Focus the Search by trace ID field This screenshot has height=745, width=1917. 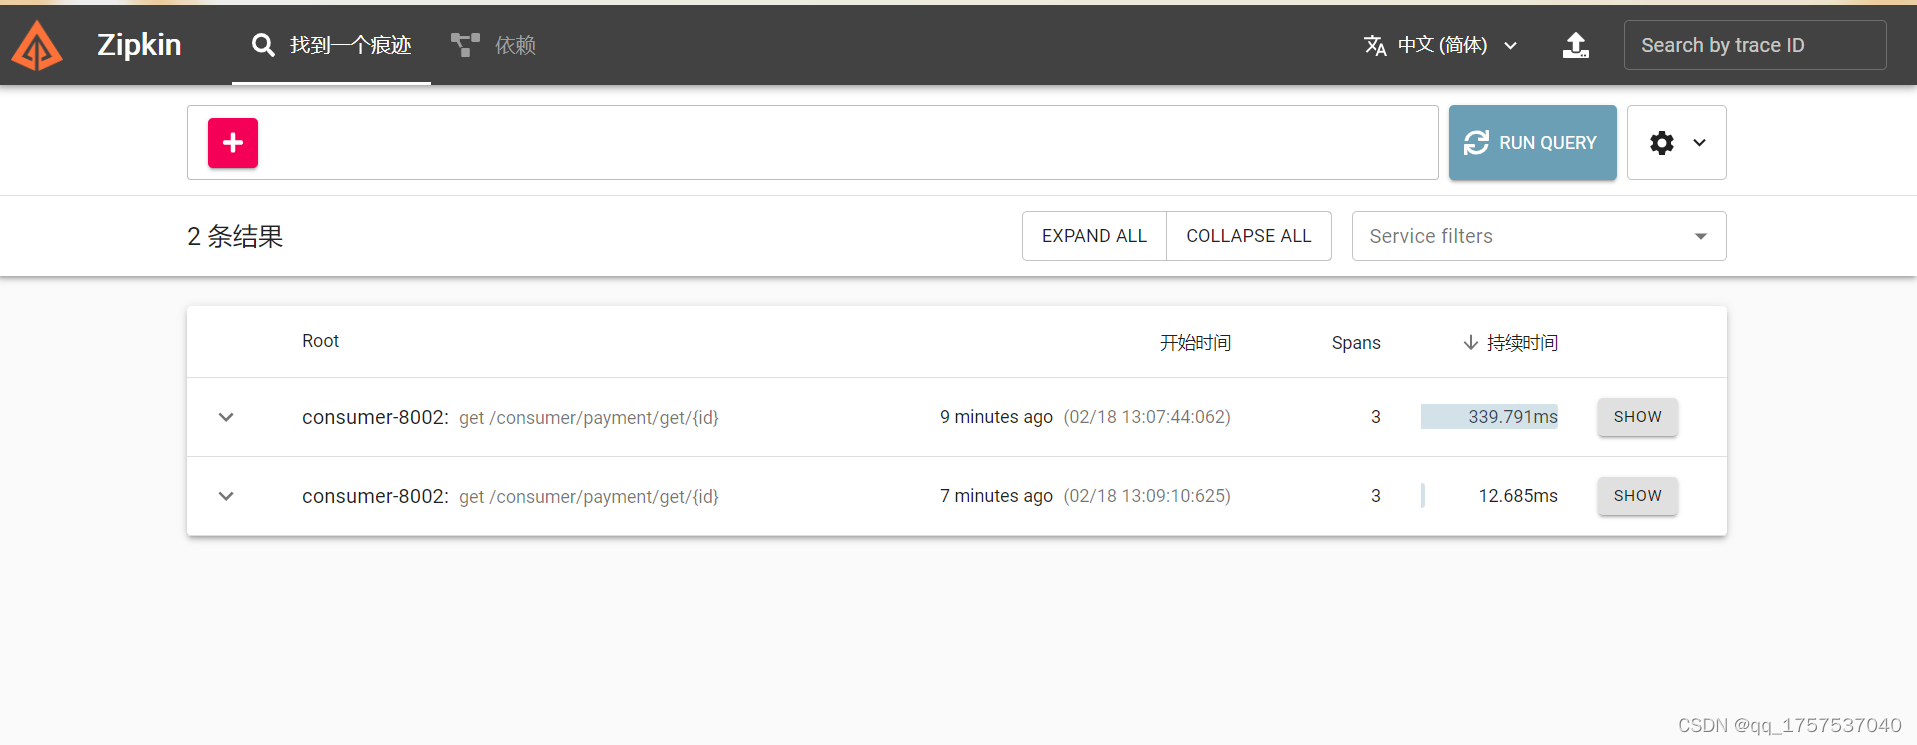(x=1755, y=45)
